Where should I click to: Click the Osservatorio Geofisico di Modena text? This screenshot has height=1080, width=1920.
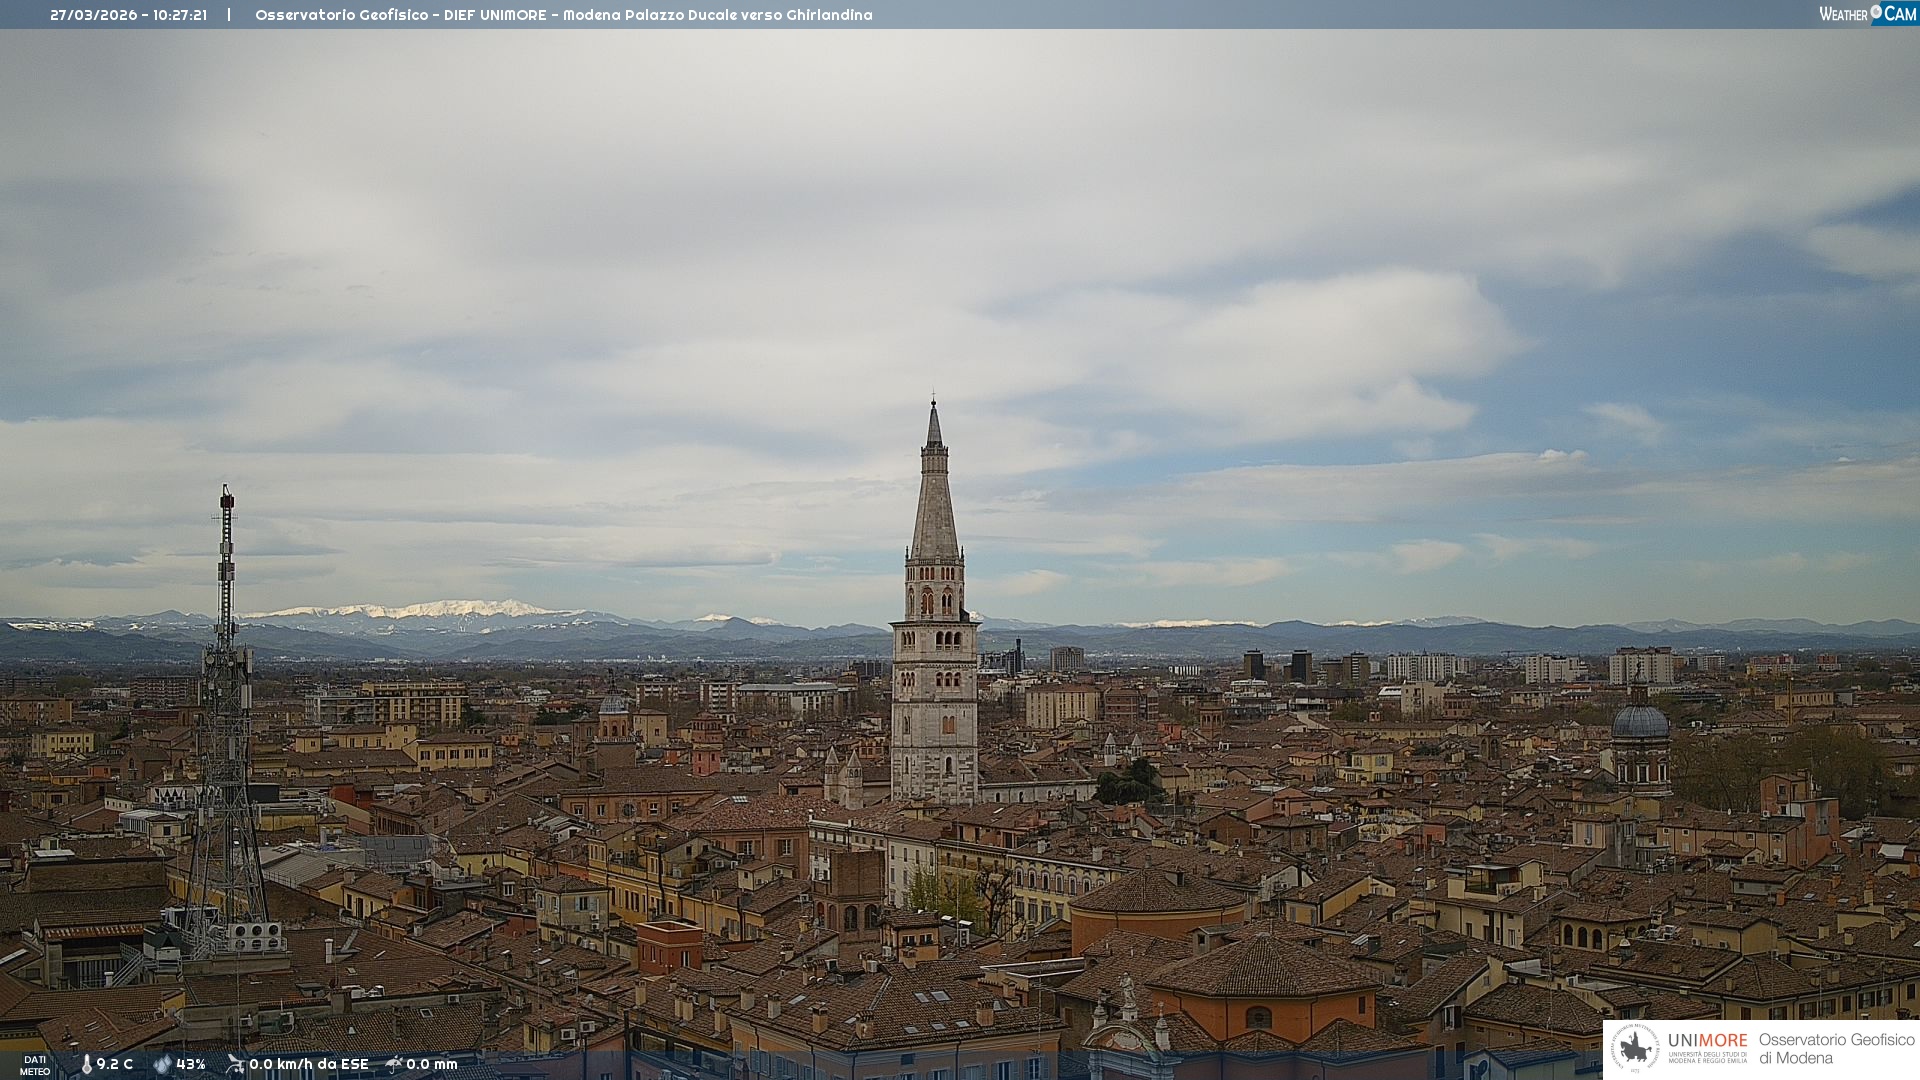(x=1836, y=1048)
